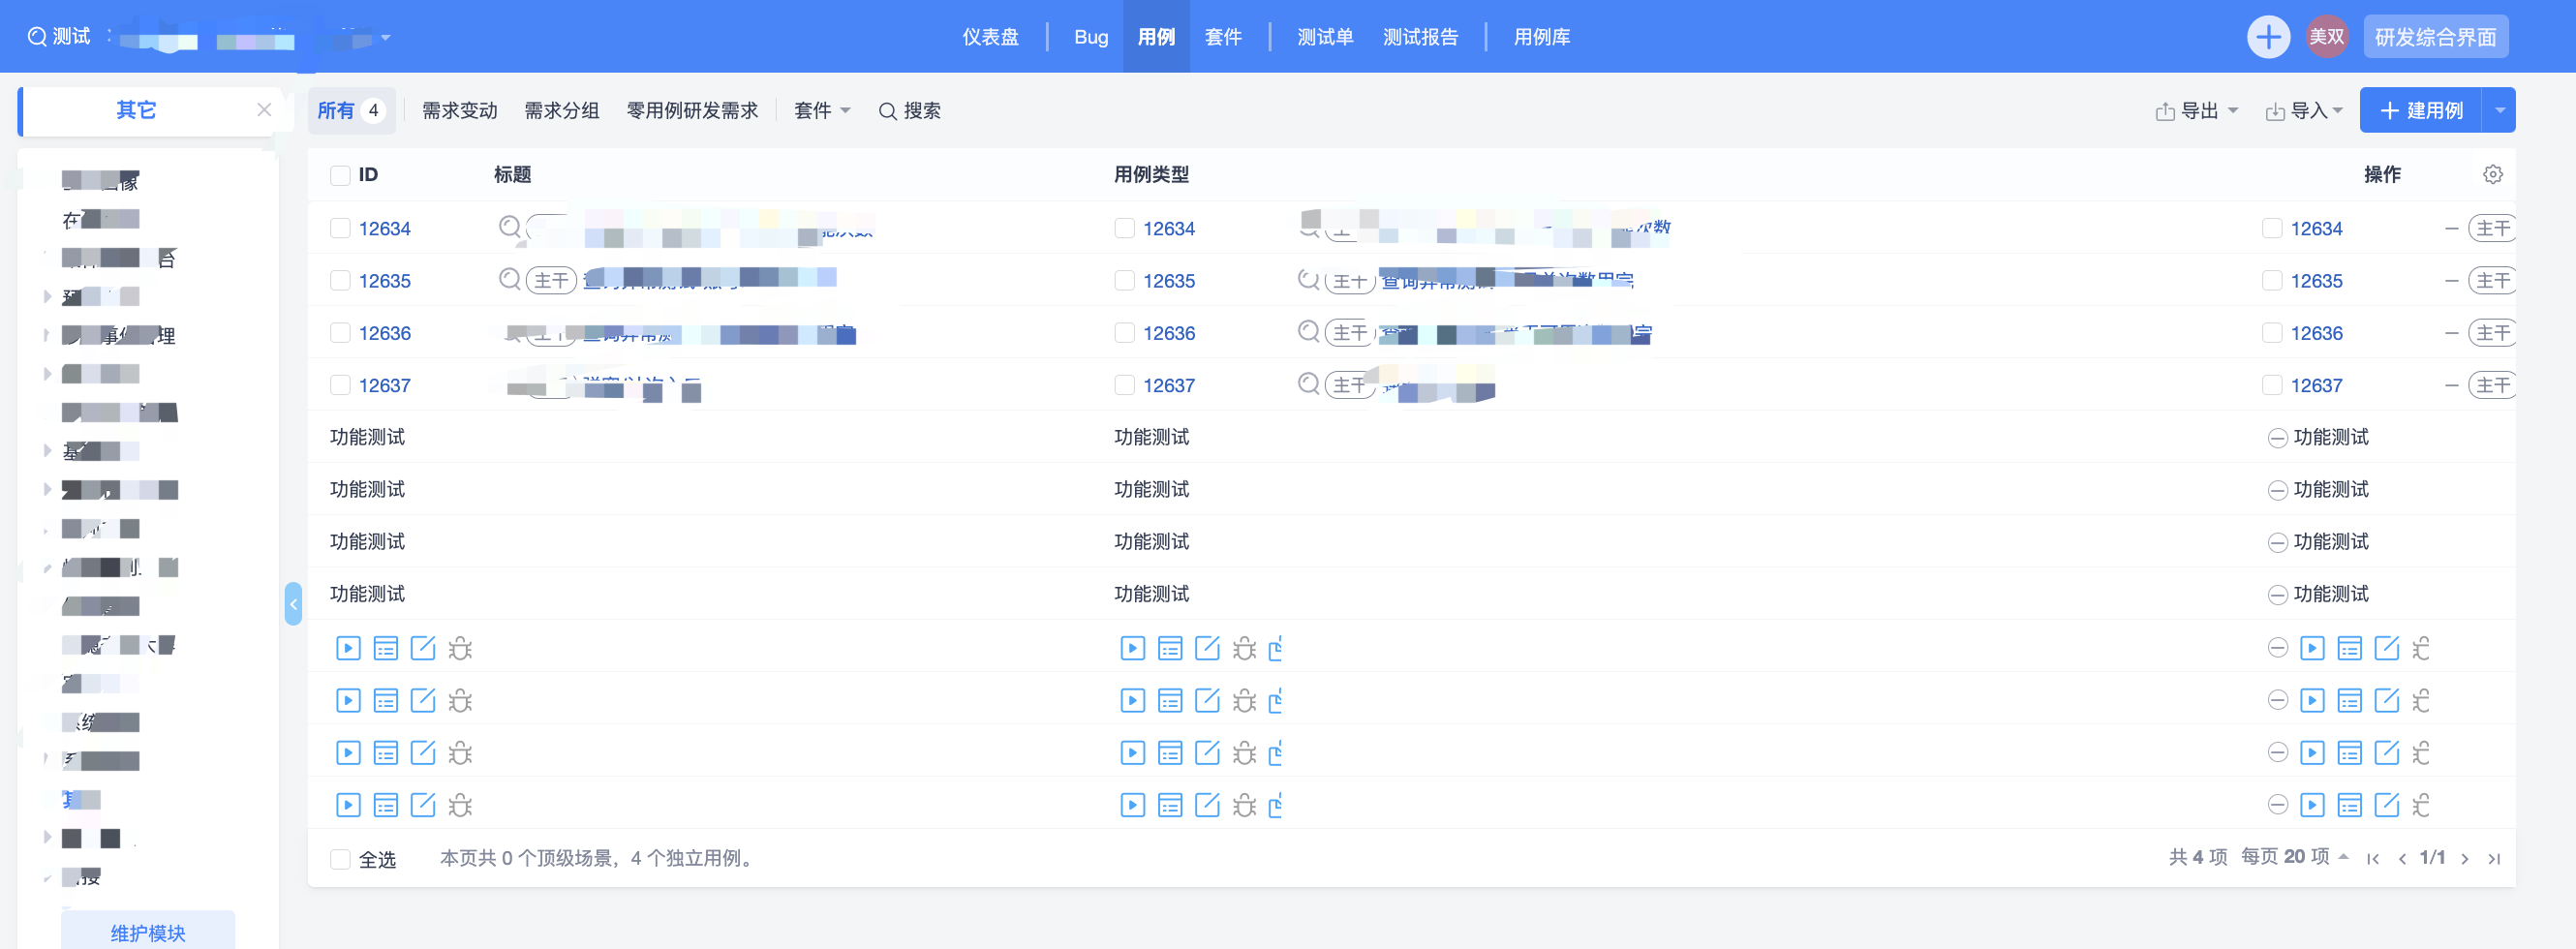Open the 搜索 search tool

[x=909, y=111]
